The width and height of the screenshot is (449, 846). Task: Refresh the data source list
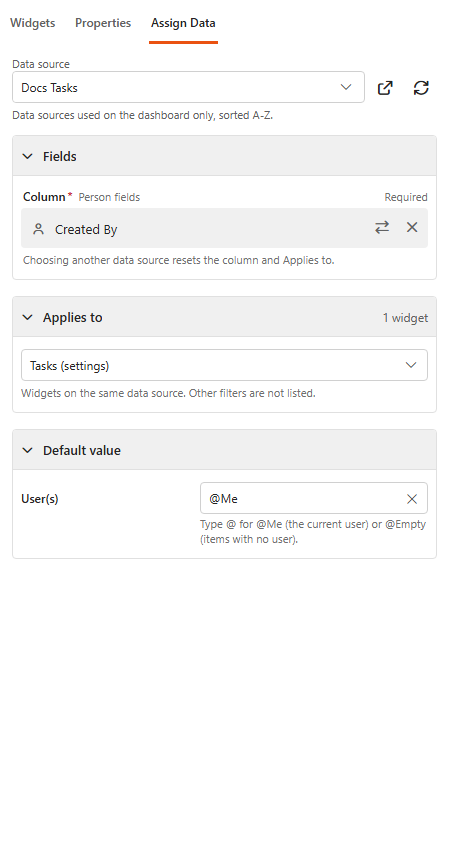click(x=421, y=88)
